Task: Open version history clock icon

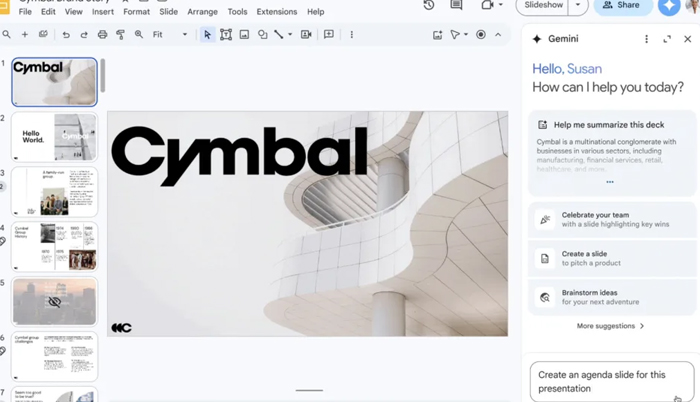Action: point(429,5)
